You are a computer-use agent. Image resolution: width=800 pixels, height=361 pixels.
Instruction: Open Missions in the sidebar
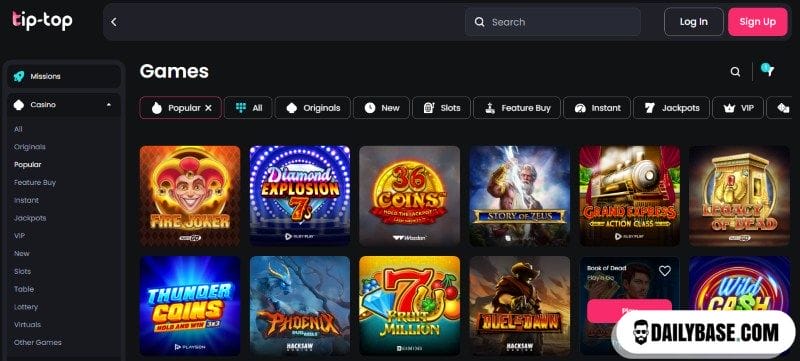point(64,76)
